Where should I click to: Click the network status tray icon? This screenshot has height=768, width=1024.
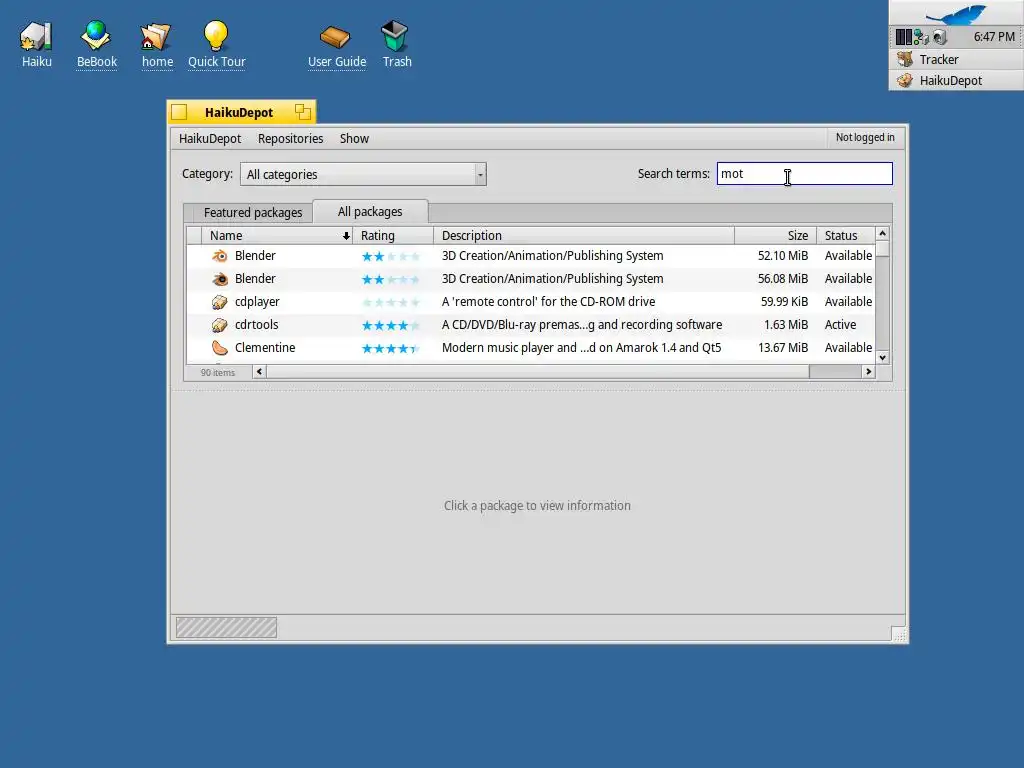click(x=921, y=37)
